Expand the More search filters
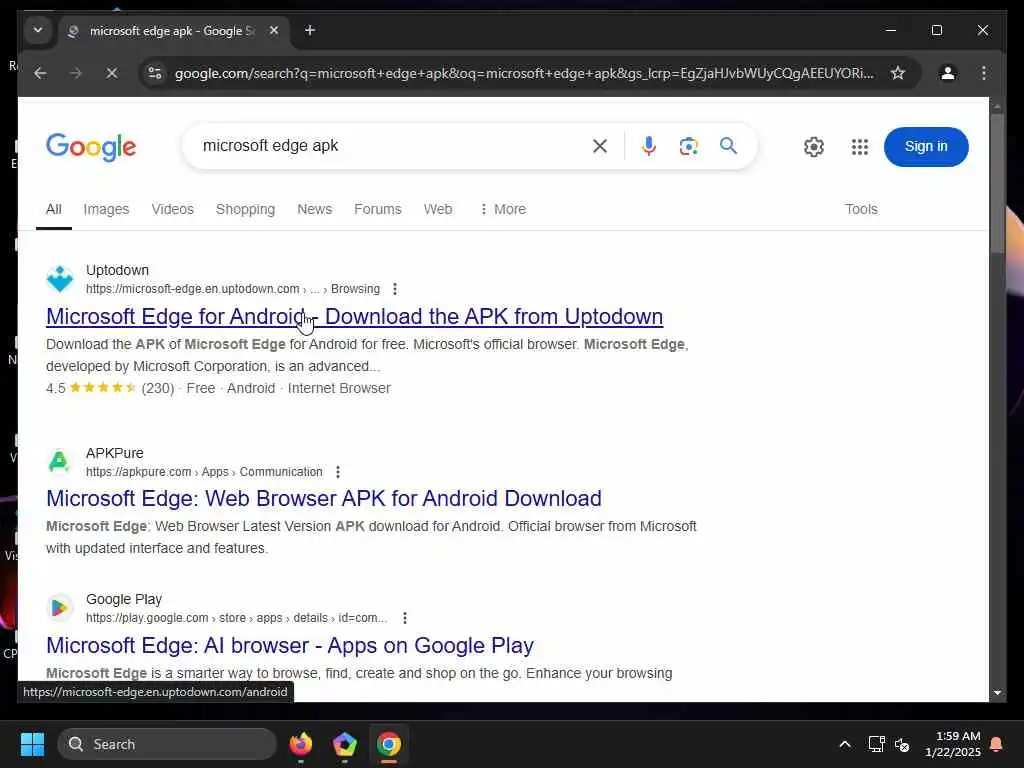Screen dimensions: 1024x768 502,210
